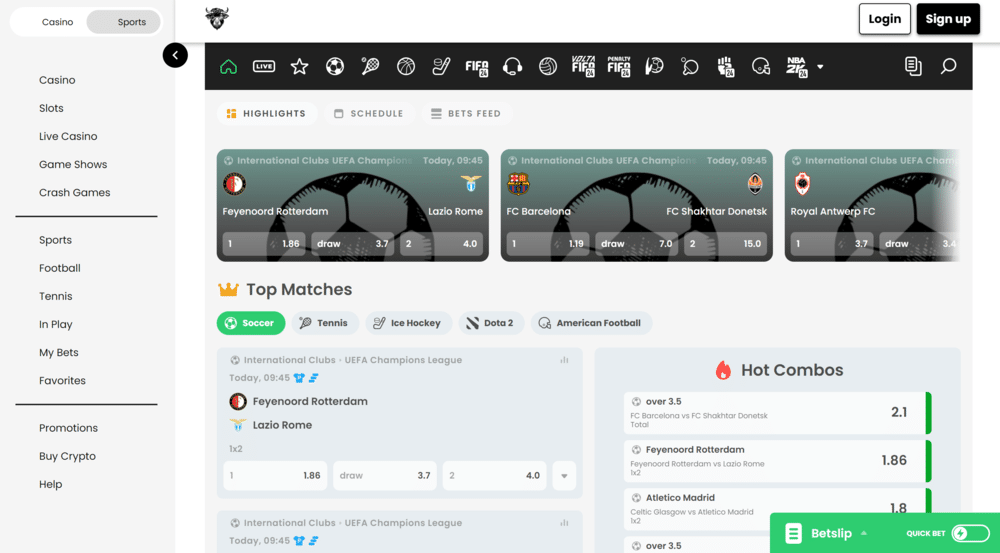Bet on Feyenoord win 1.86 in highlight card
The width and height of the screenshot is (1000, 553).
pyautogui.click(x=264, y=244)
